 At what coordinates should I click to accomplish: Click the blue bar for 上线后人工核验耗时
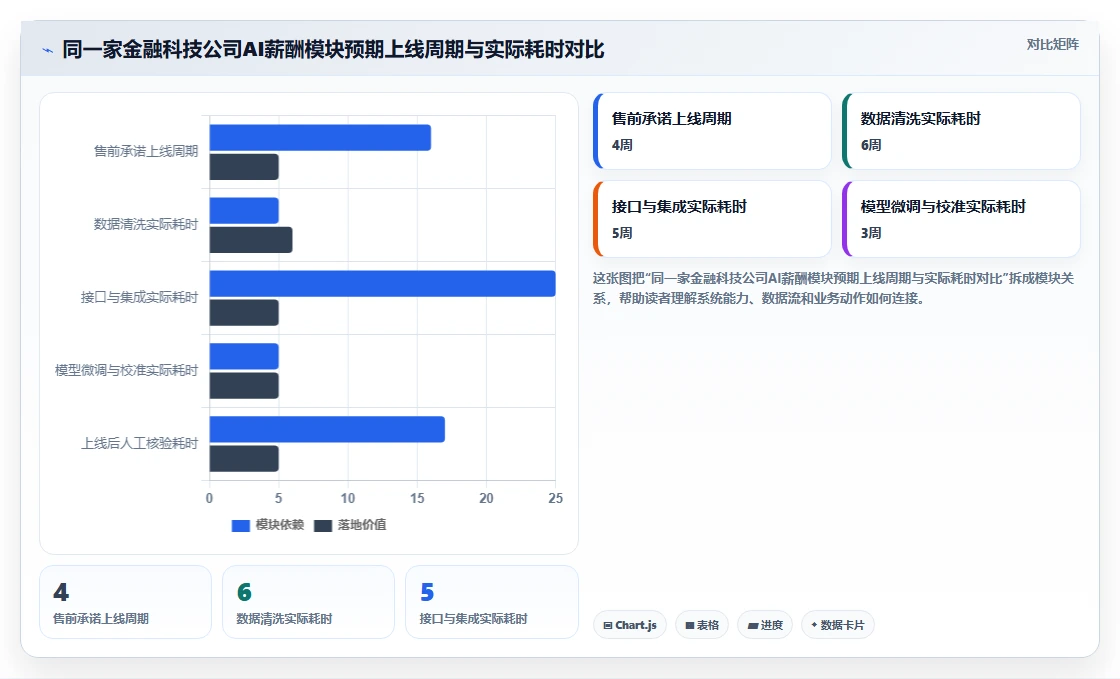(x=327, y=429)
